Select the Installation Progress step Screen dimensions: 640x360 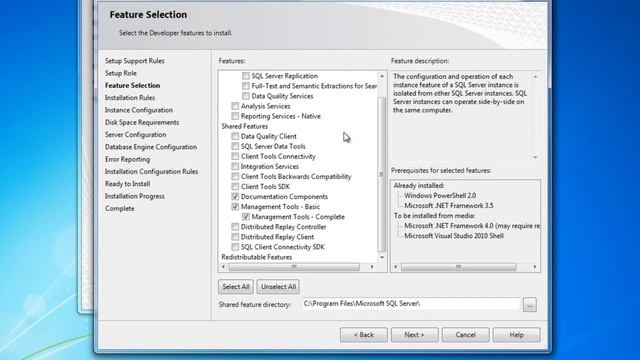point(135,196)
